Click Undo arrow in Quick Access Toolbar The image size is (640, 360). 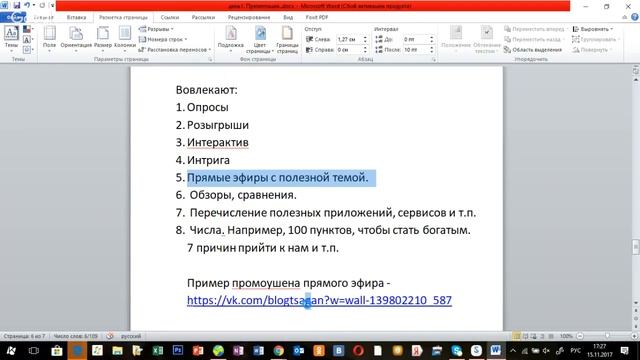click(27, 5)
